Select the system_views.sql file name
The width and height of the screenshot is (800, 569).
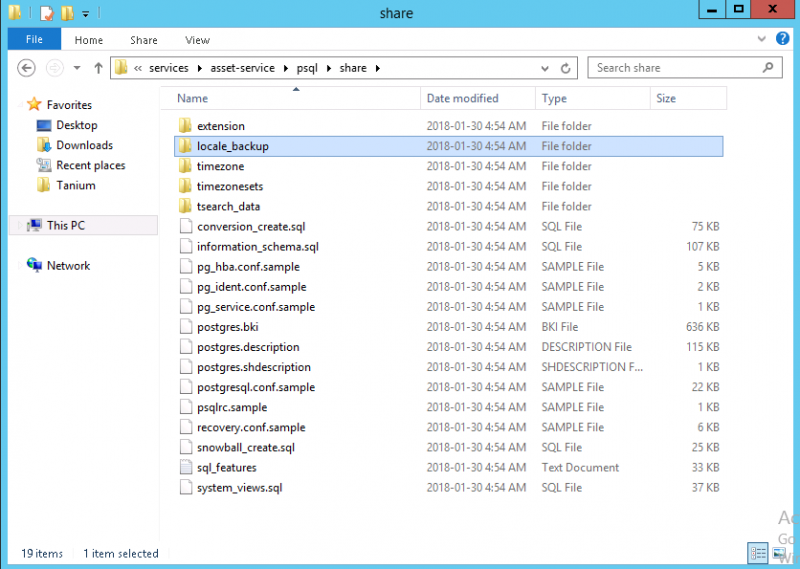(x=239, y=487)
